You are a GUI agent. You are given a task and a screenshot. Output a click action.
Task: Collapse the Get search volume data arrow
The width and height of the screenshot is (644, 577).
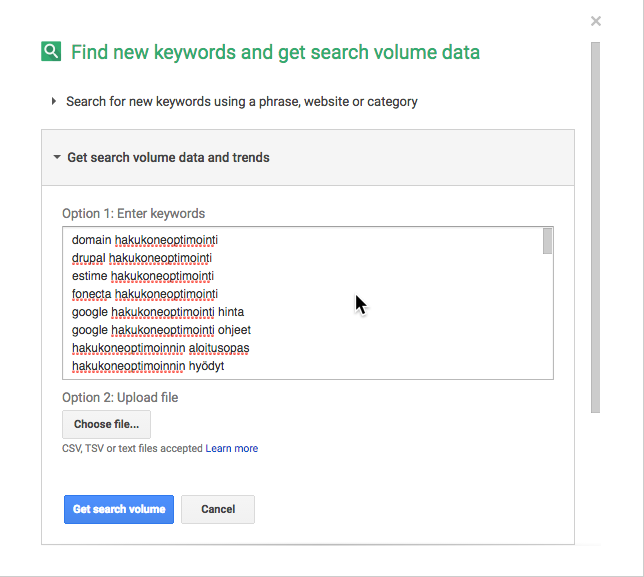[x=57, y=157]
